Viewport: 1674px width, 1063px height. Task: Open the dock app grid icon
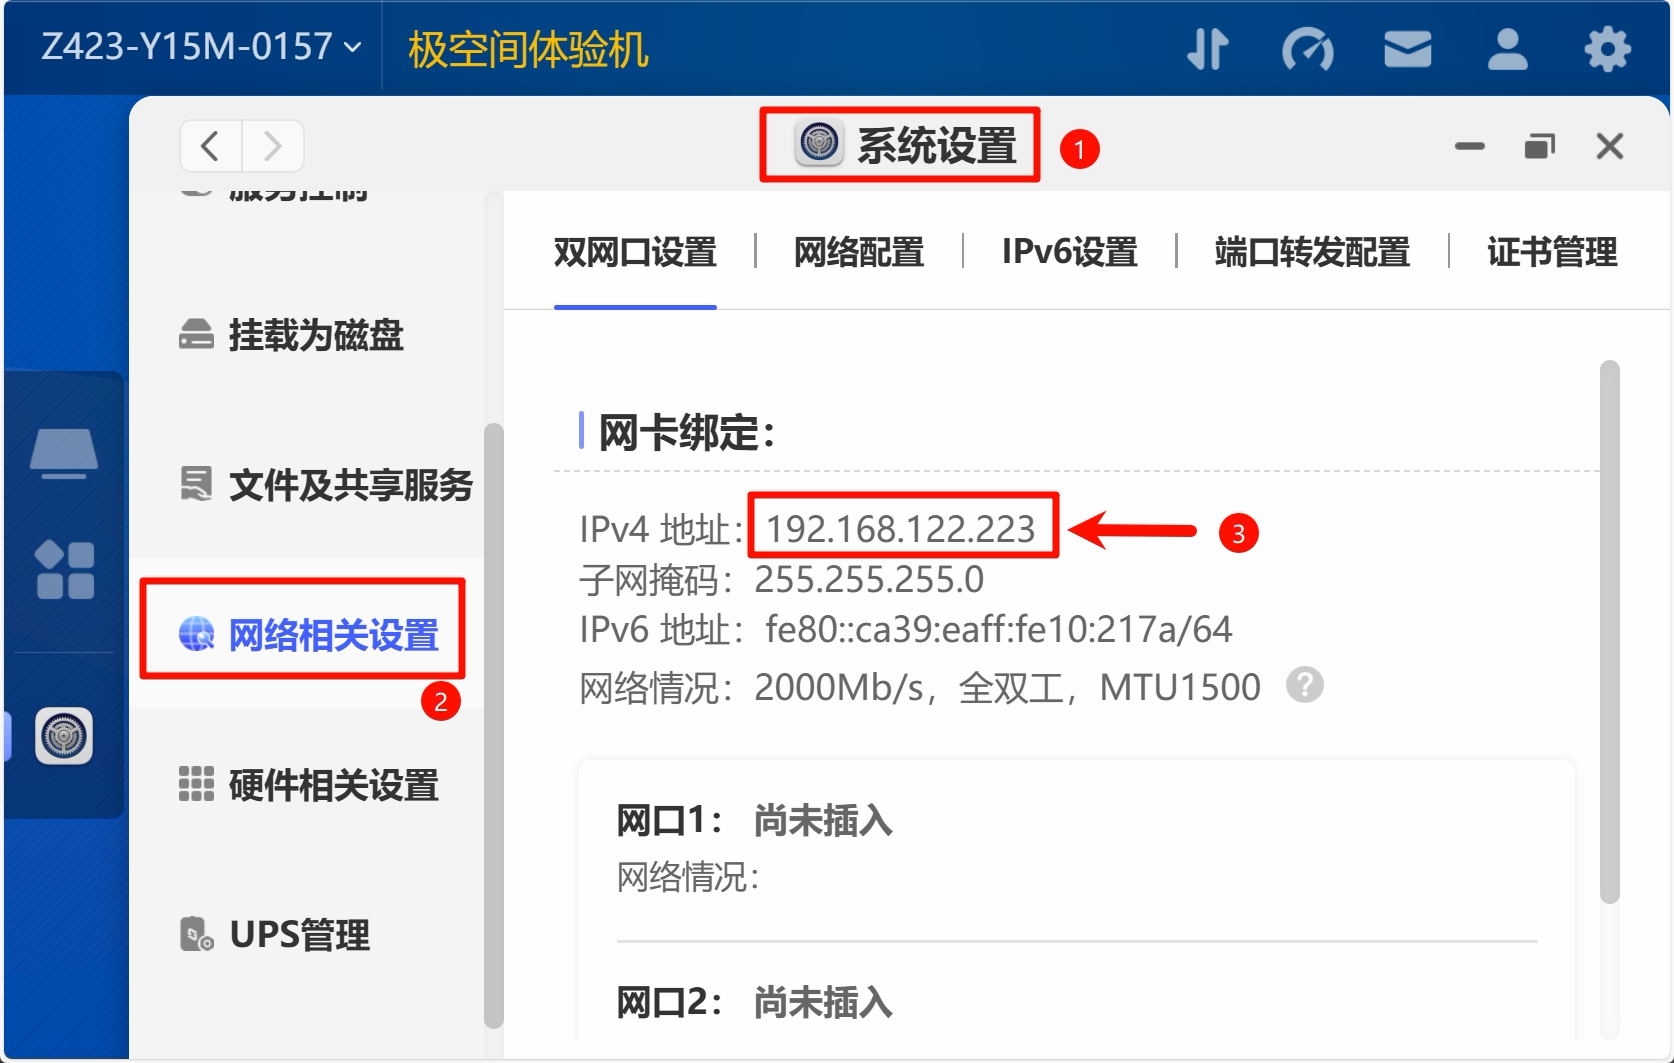coord(65,570)
